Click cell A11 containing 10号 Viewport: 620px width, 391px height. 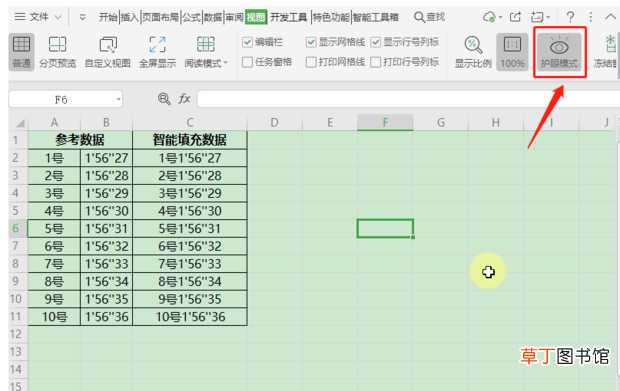pyautogui.click(x=54, y=317)
